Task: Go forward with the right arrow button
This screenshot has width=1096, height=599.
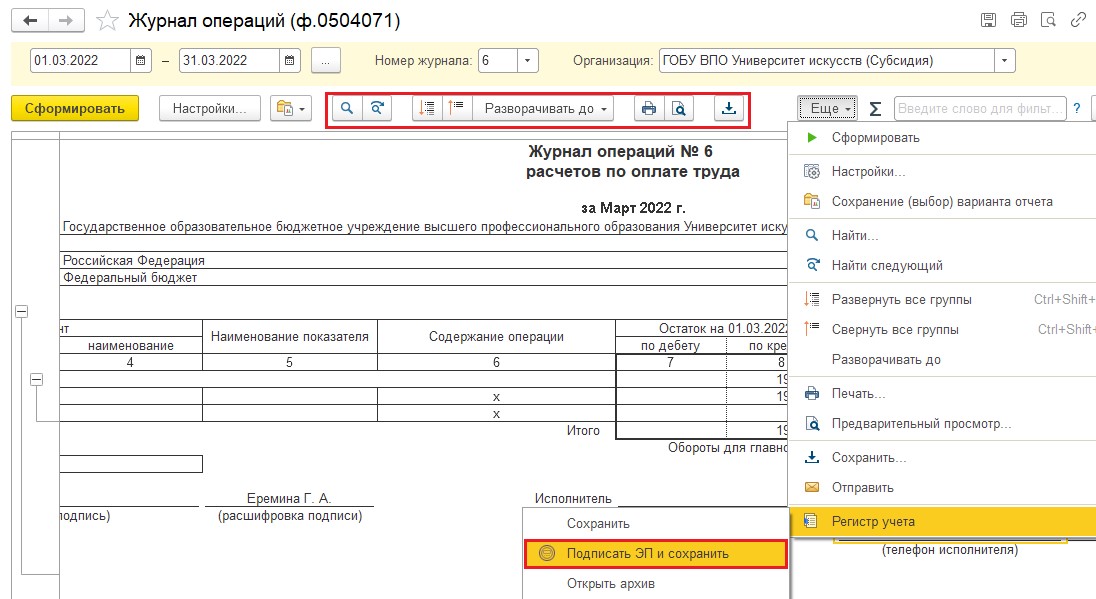Action: (x=66, y=21)
